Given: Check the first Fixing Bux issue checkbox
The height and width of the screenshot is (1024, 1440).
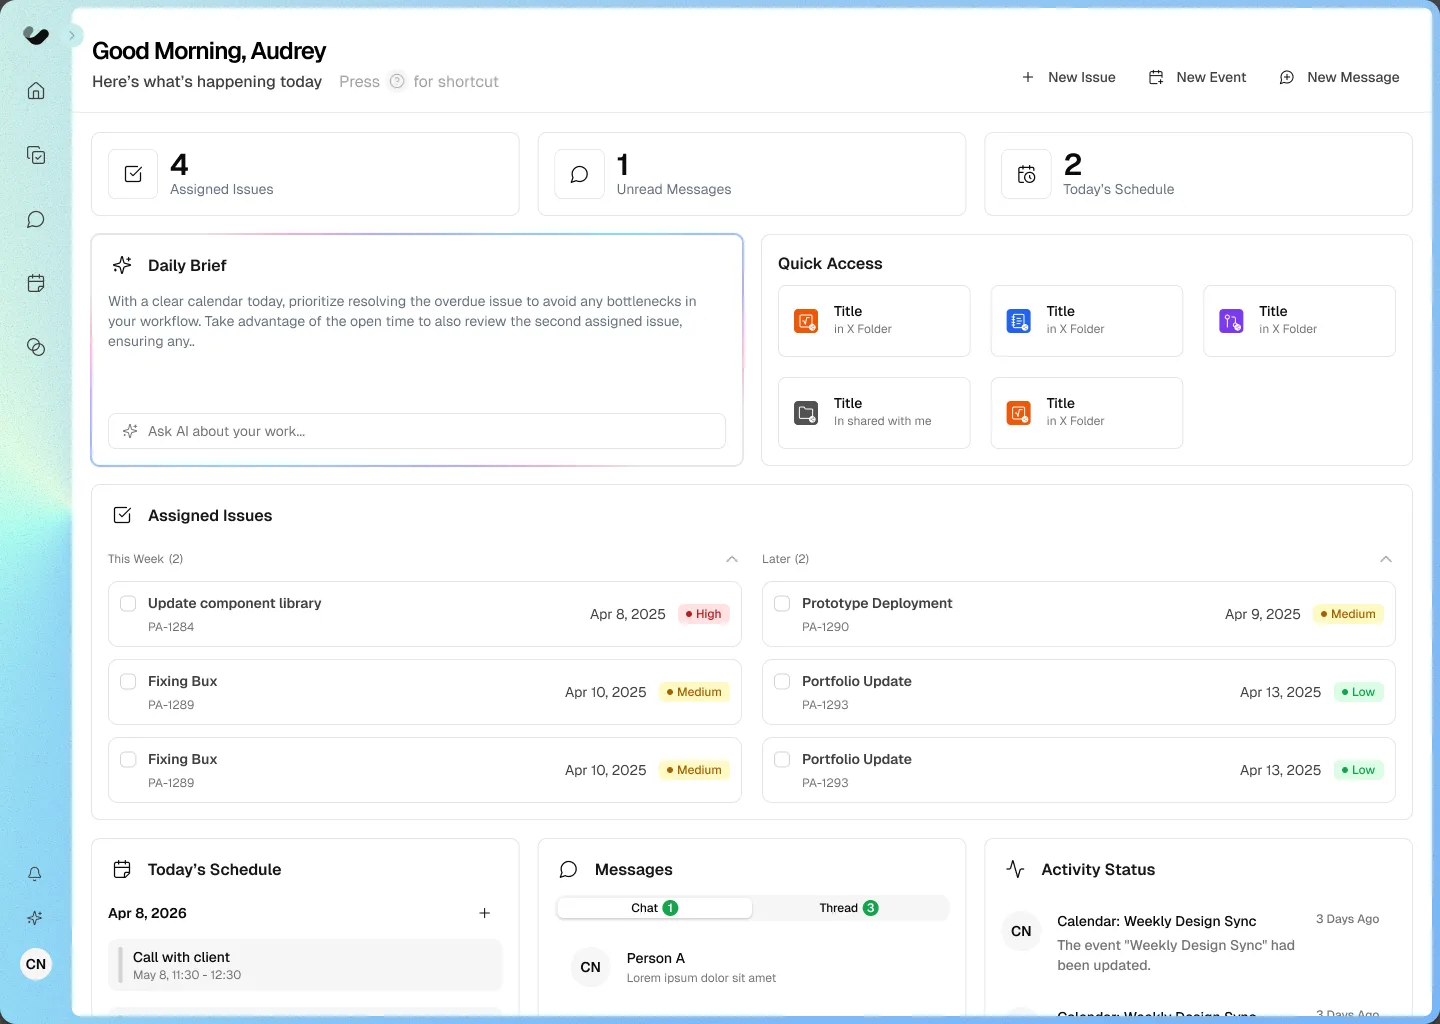Looking at the screenshot, I should 128,682.
